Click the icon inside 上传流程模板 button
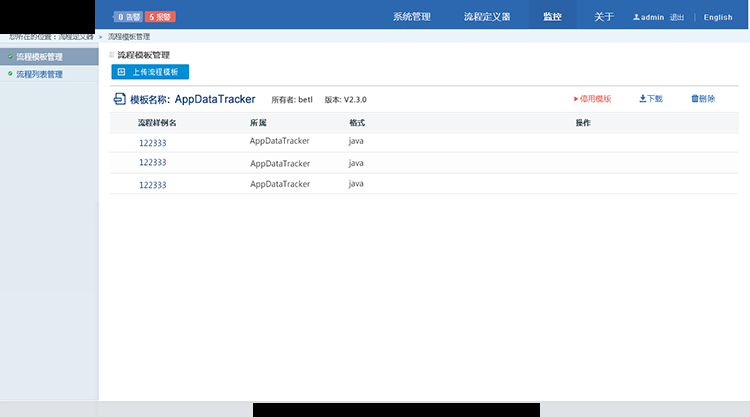750x417 pixels. 121,72
